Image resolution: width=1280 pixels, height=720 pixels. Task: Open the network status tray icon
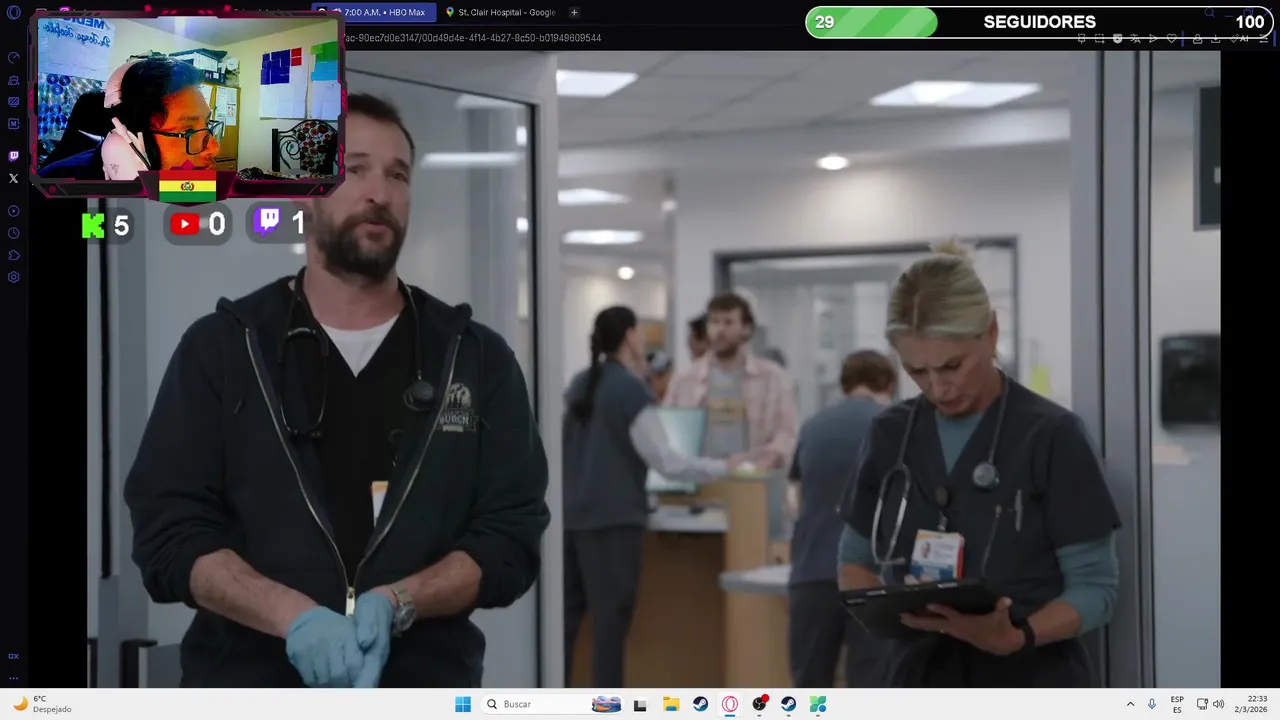[x=1202, y=704]
